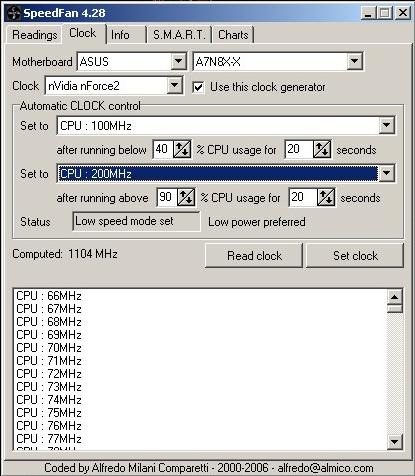415x476 pixels.
Task: Click the seconds field after running above
Action: (x=303, y=197)
